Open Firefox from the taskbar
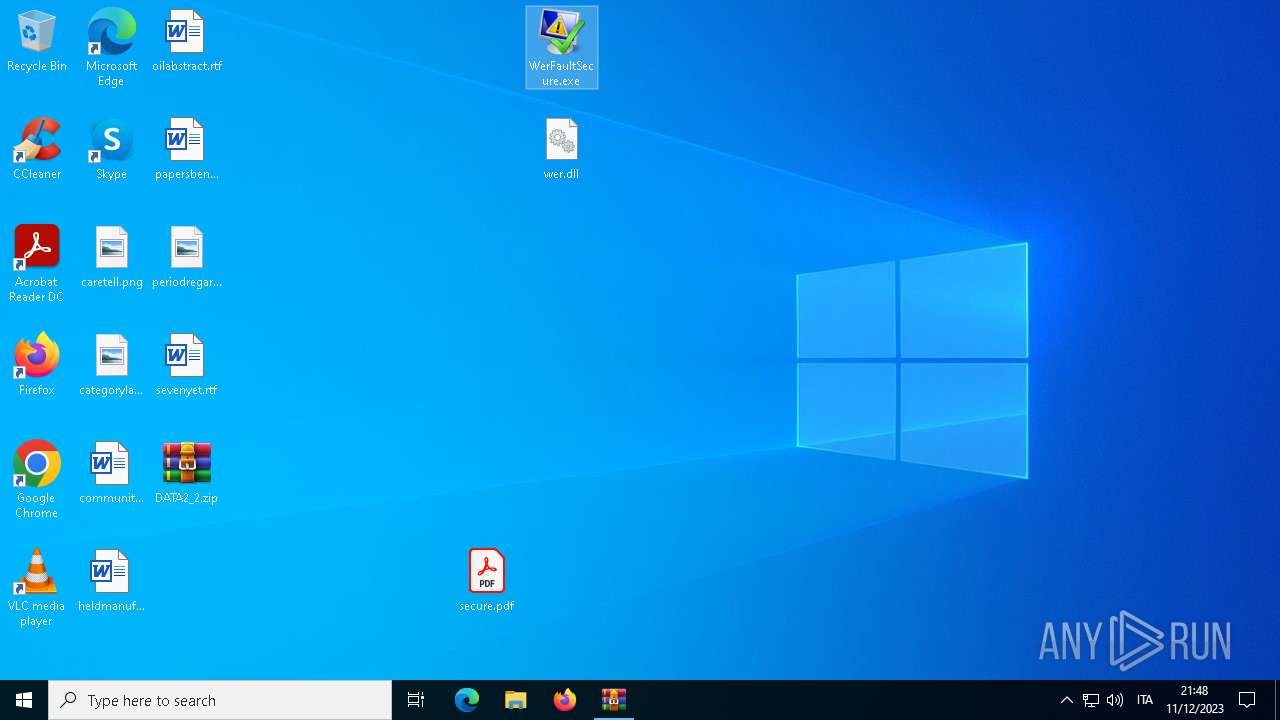1280x720 pixels. click(565, 700)
